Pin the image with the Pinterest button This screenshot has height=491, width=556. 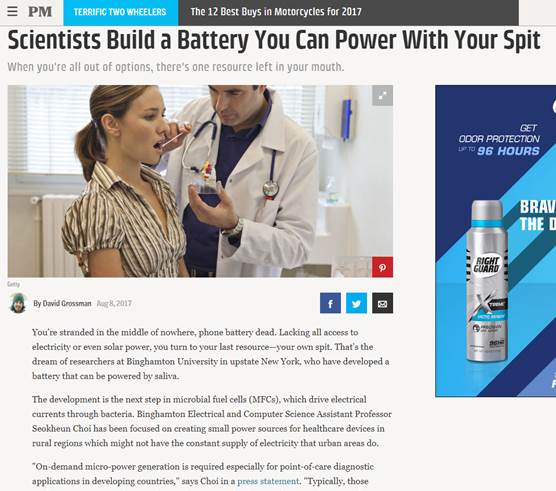point(382,267)
